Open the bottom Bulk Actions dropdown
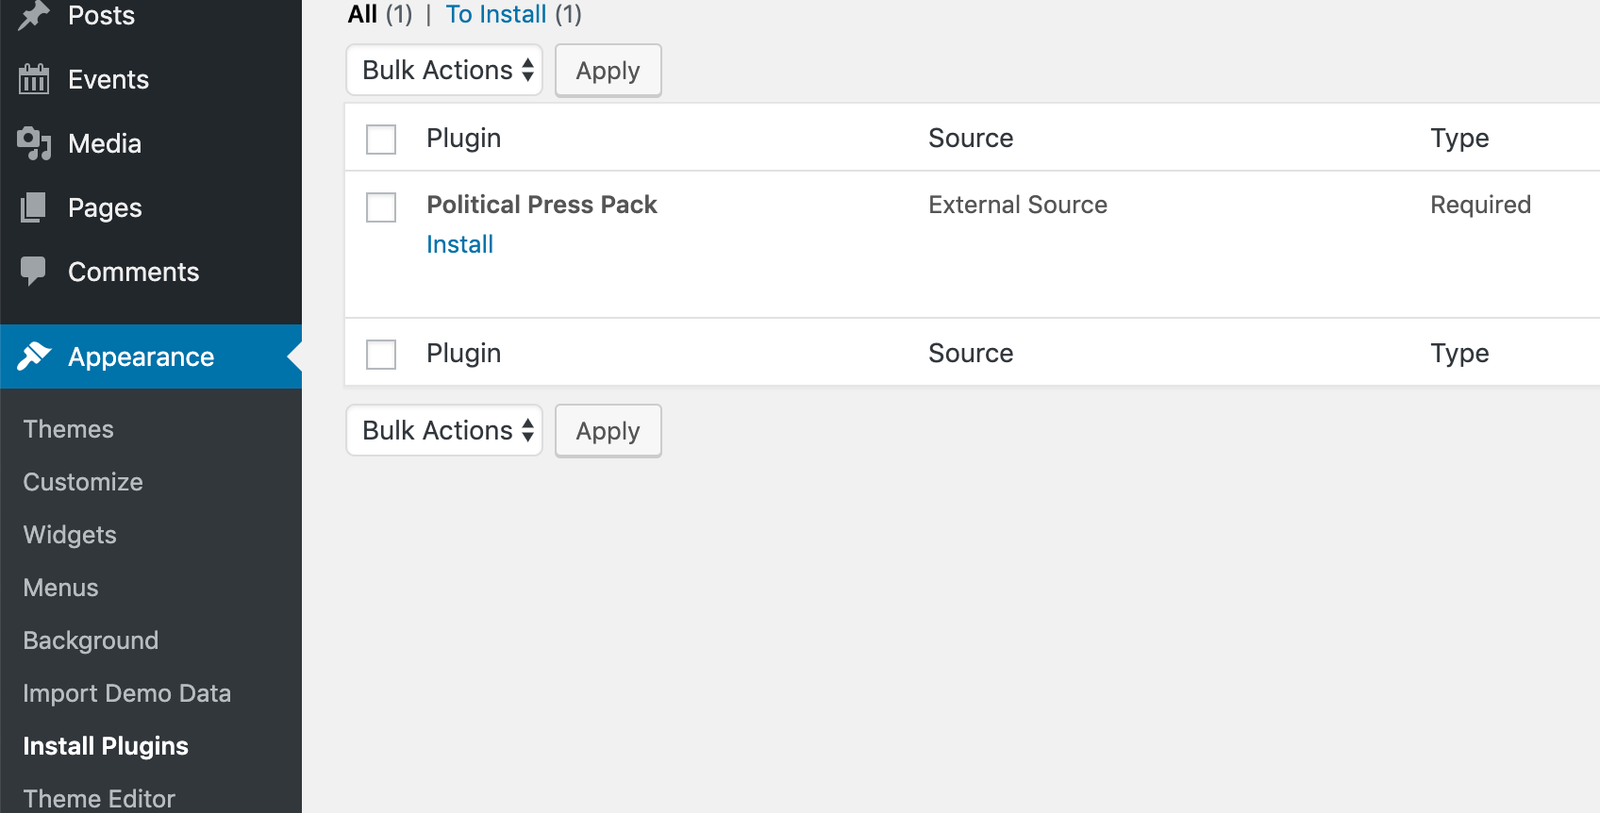Viewport: 1600px width, 813px height. coord(444,430)
